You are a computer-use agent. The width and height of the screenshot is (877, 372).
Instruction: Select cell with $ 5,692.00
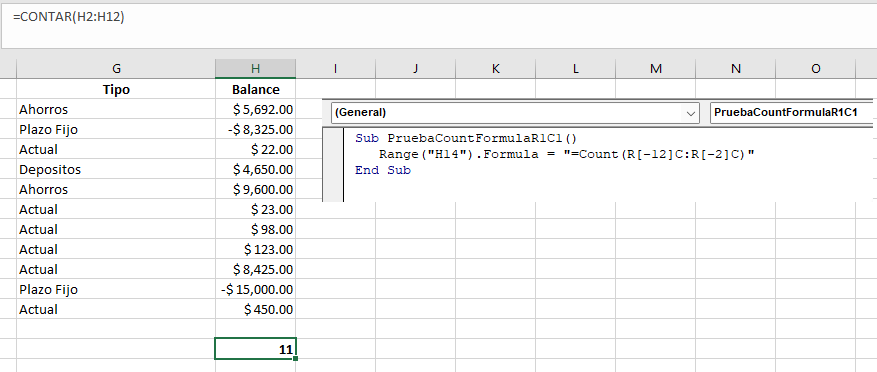click(x=256, y=110)
